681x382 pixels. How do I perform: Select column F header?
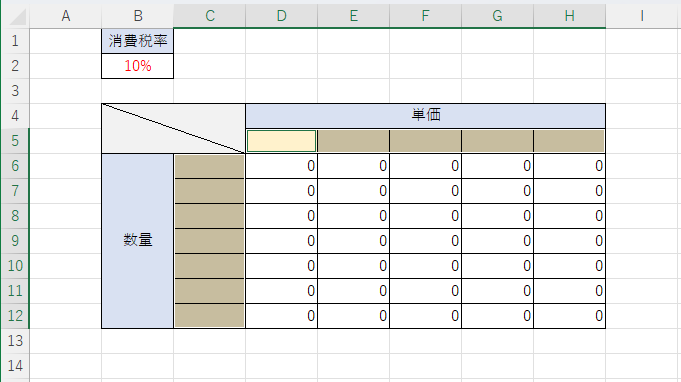click(426, 16)
